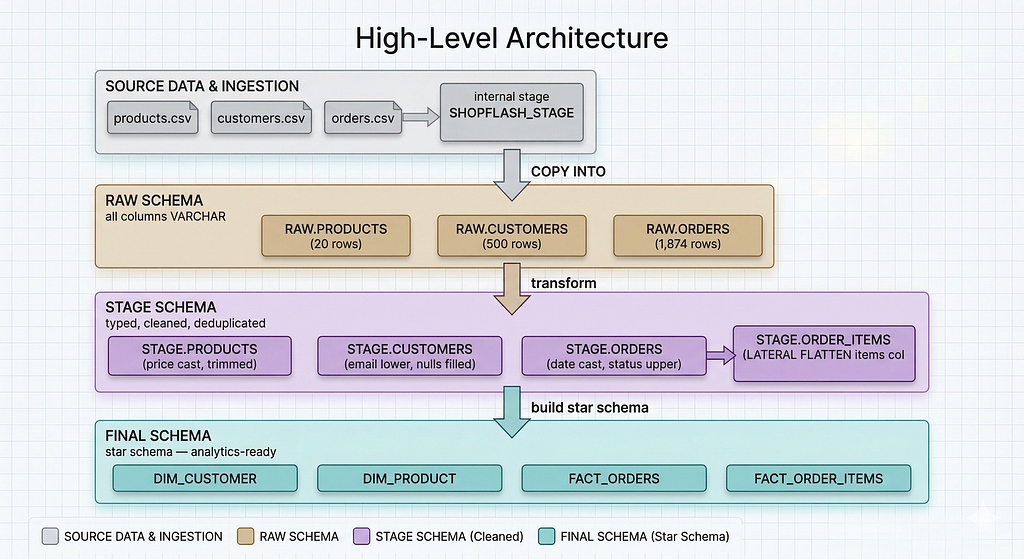Screen dimensions: 1024x559
Task: Select the SHOPFLASH_STAGE internal stage box
Action: tap(511, 112)
